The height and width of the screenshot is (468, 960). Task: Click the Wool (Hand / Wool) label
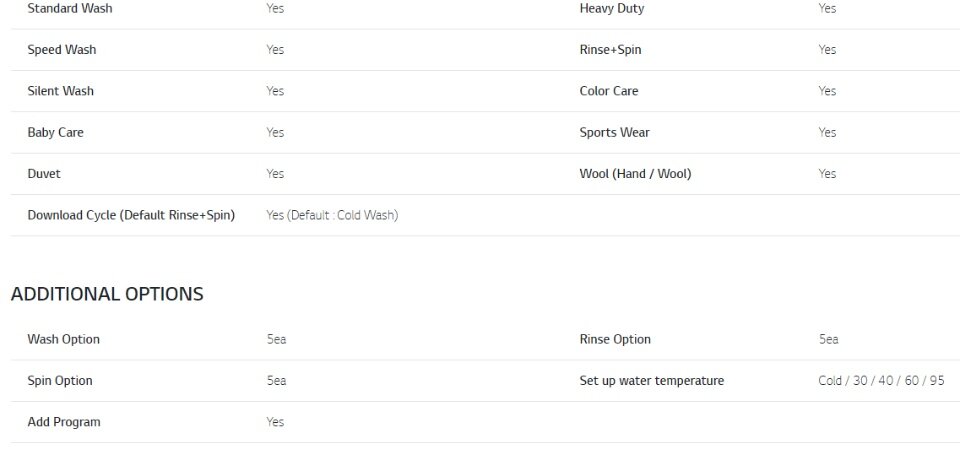(x=636, y=173)
